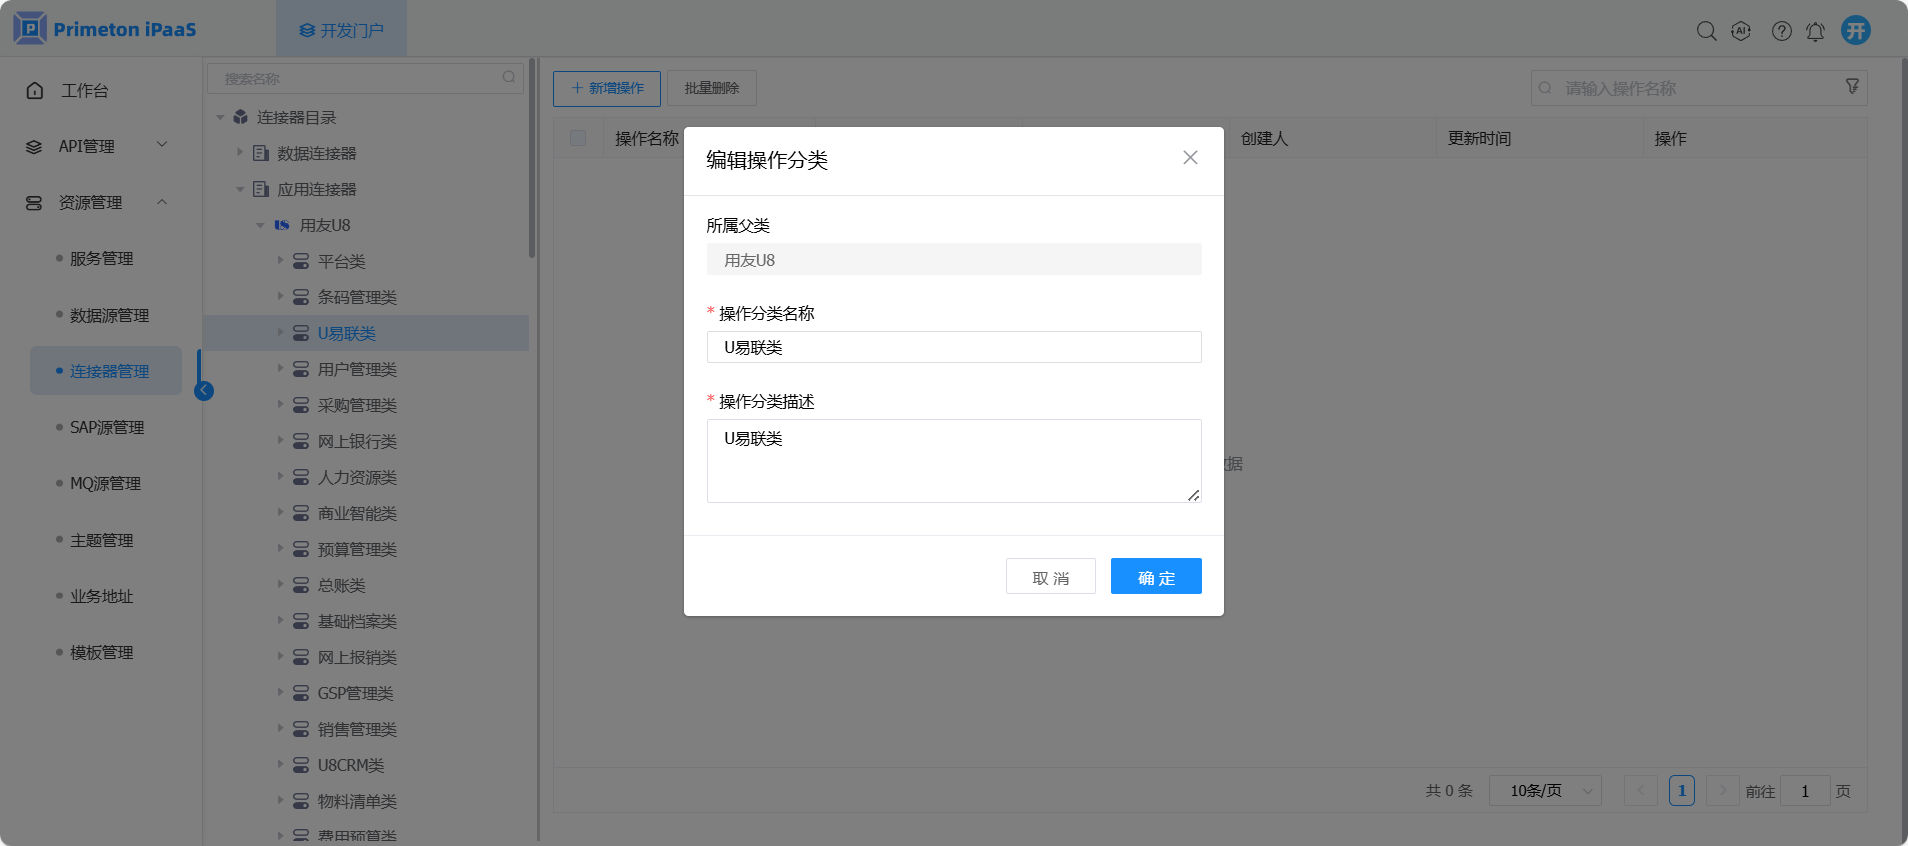Open SAP源管理 in the sidebar
Image resolution: width=1908 pixels, height=846 pixels.
click(x=107, y=427)
